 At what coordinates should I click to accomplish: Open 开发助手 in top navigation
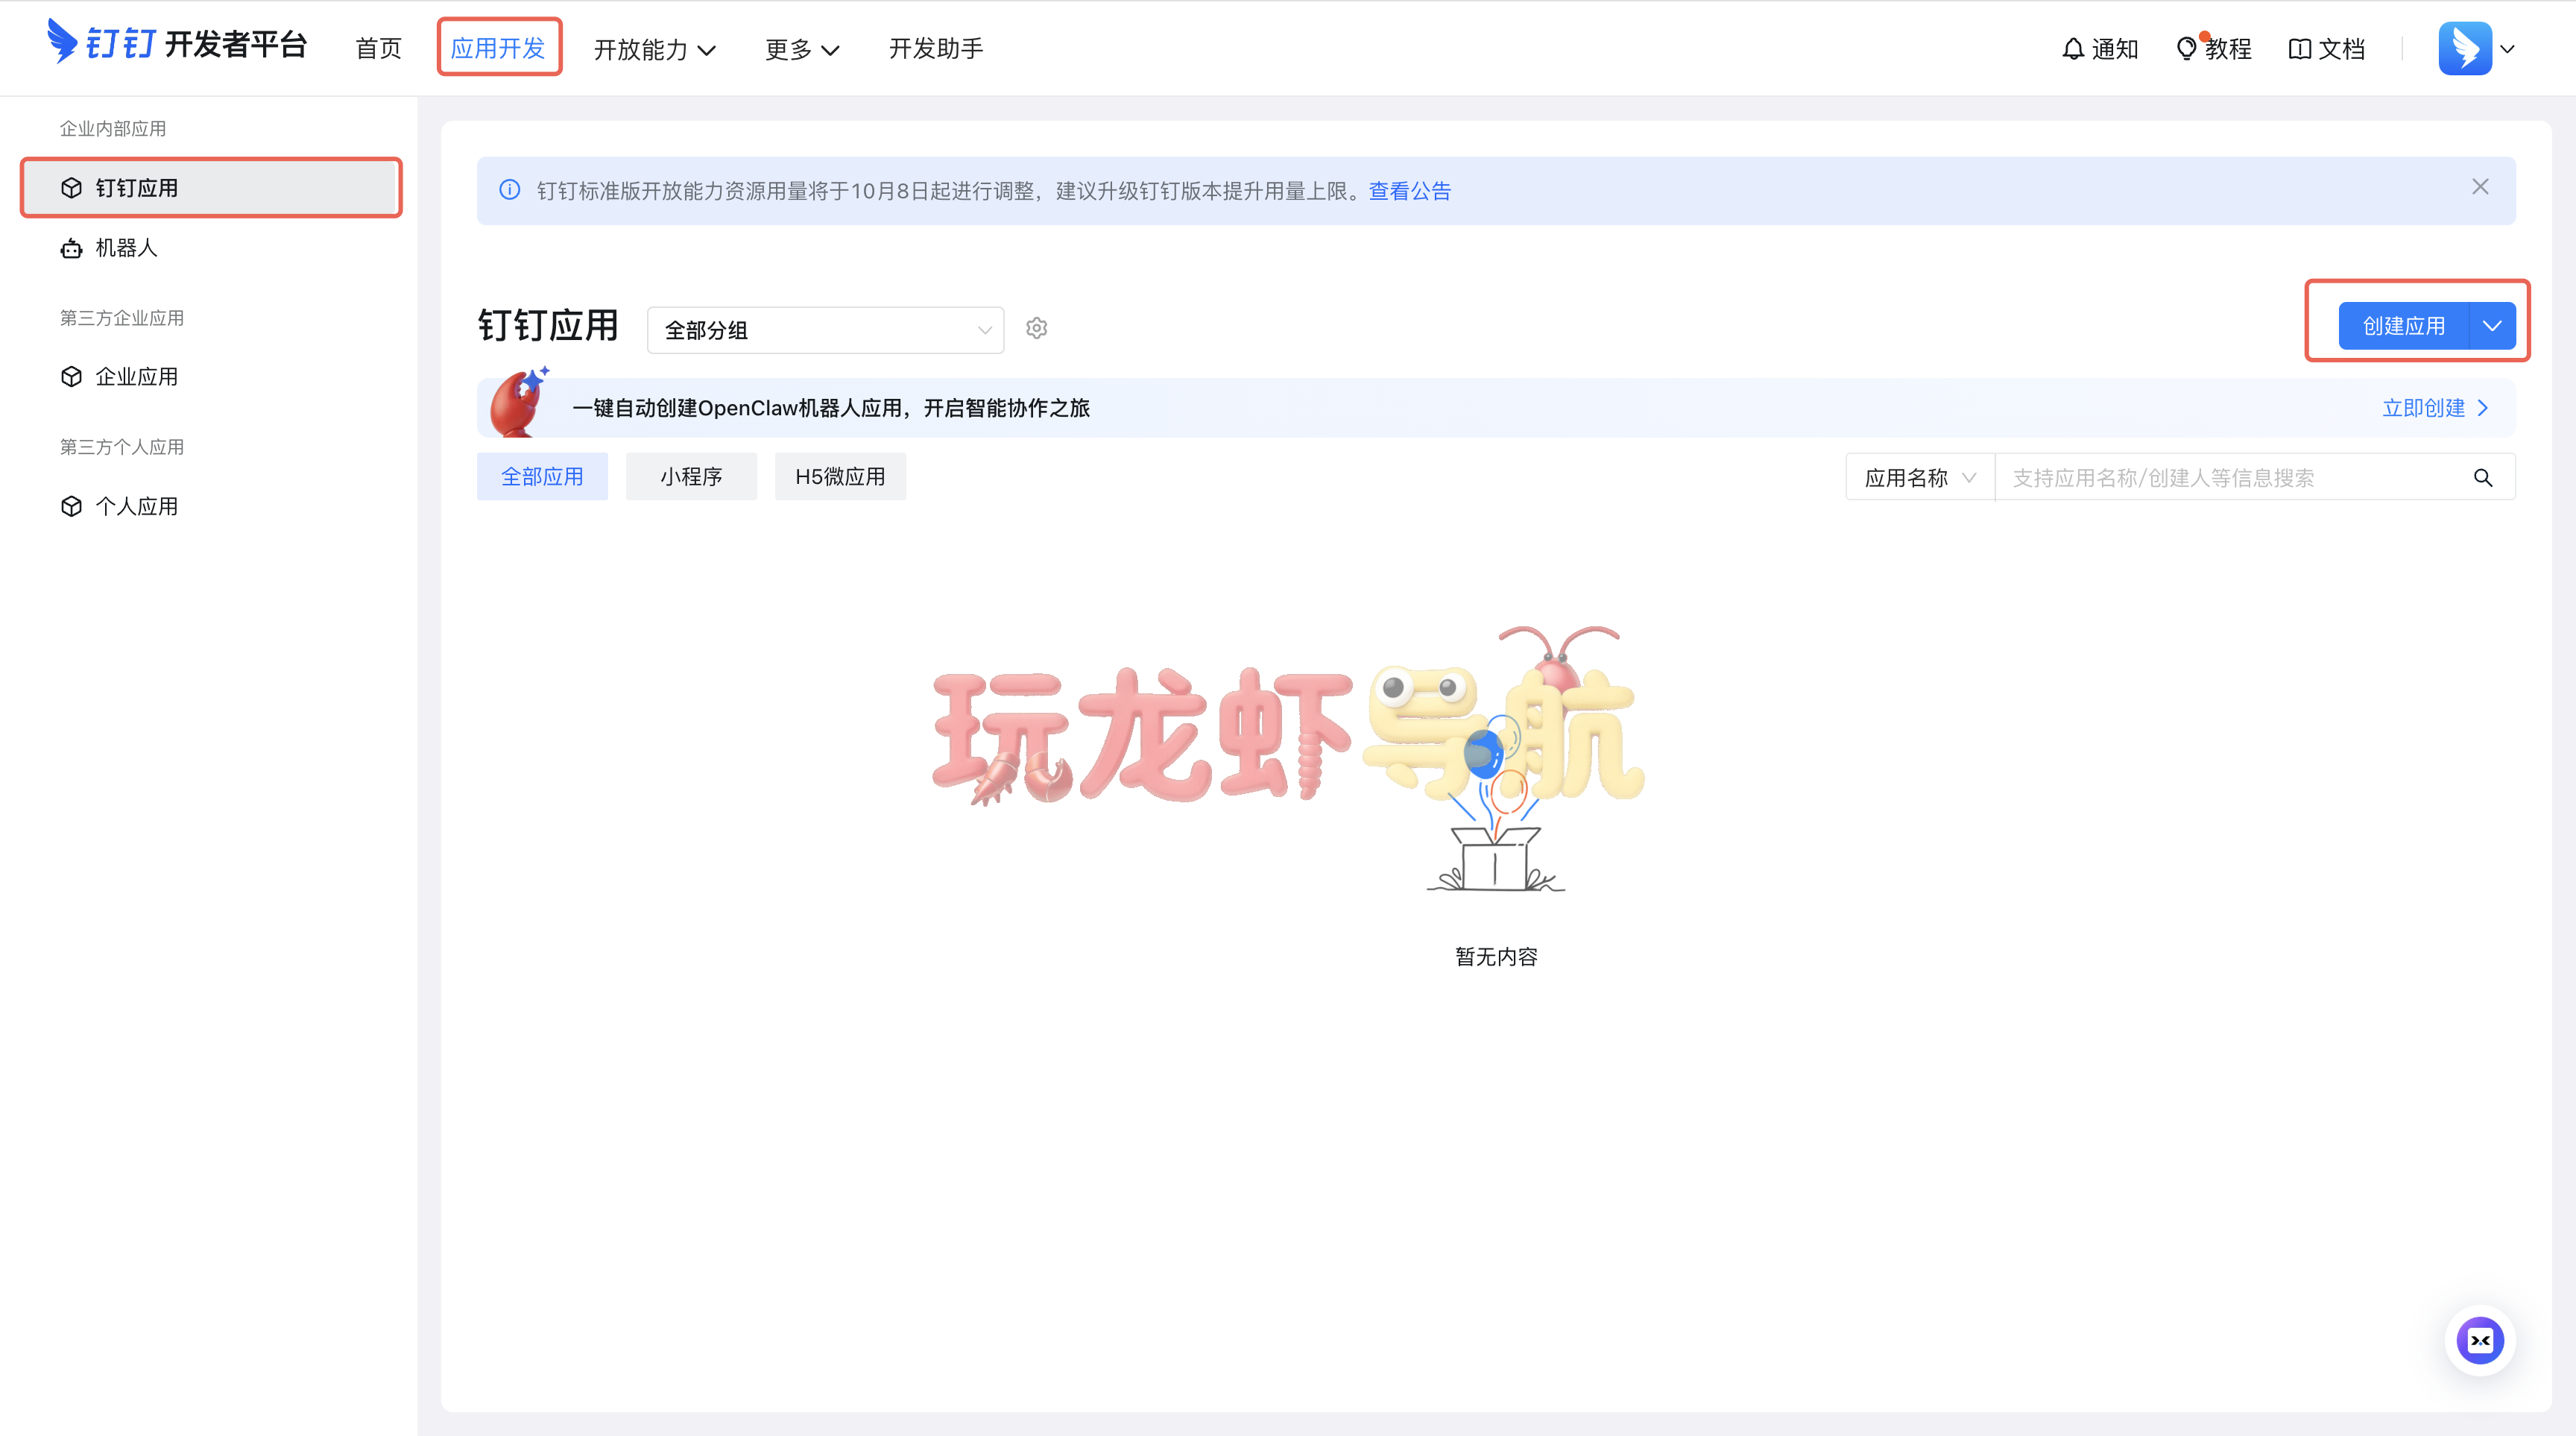(936, 48)
